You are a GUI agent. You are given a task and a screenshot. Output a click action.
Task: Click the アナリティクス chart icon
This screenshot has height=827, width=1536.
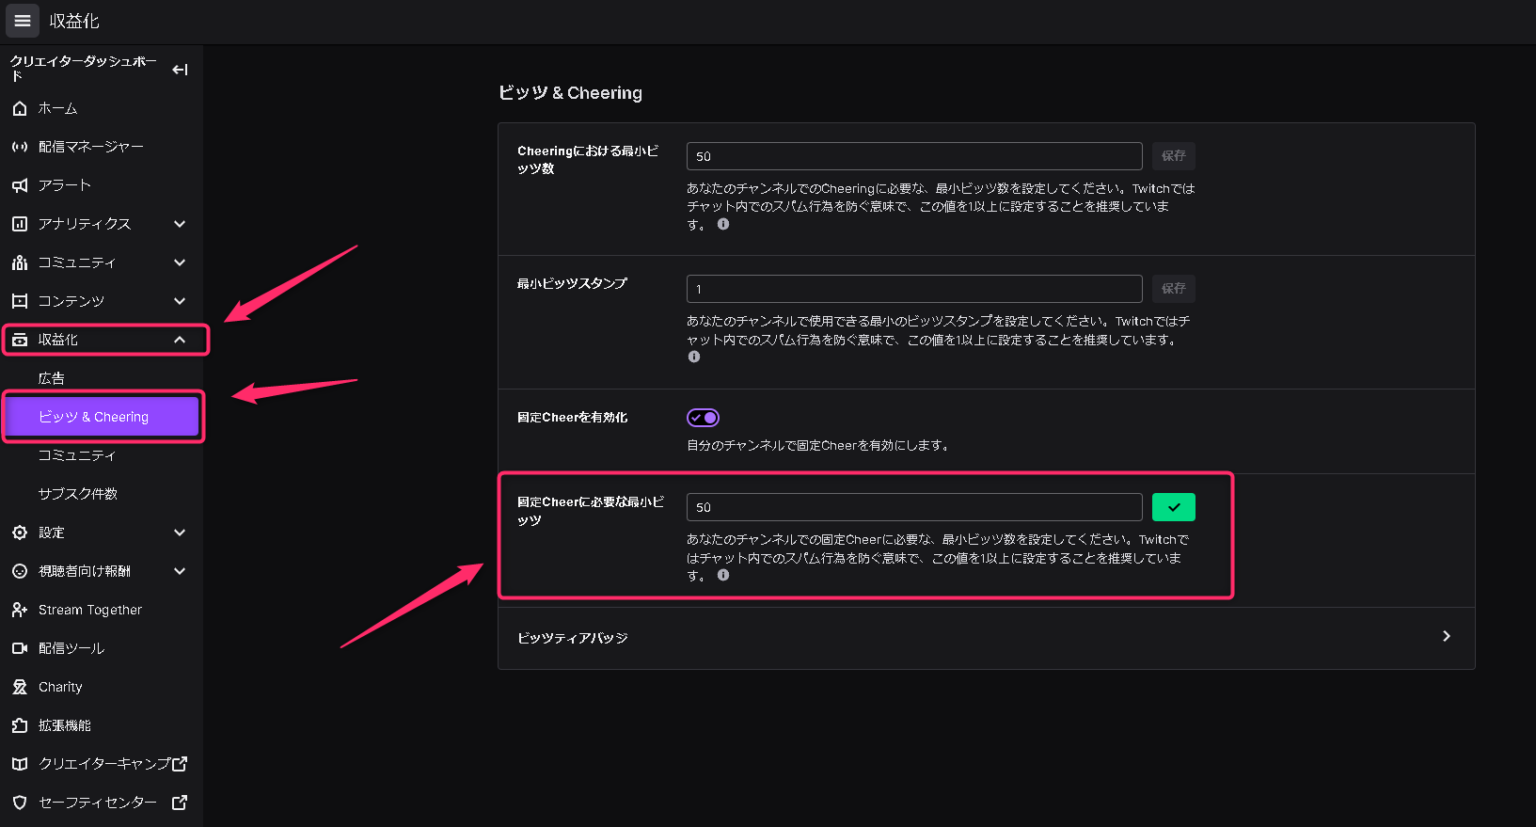[20, 223]
